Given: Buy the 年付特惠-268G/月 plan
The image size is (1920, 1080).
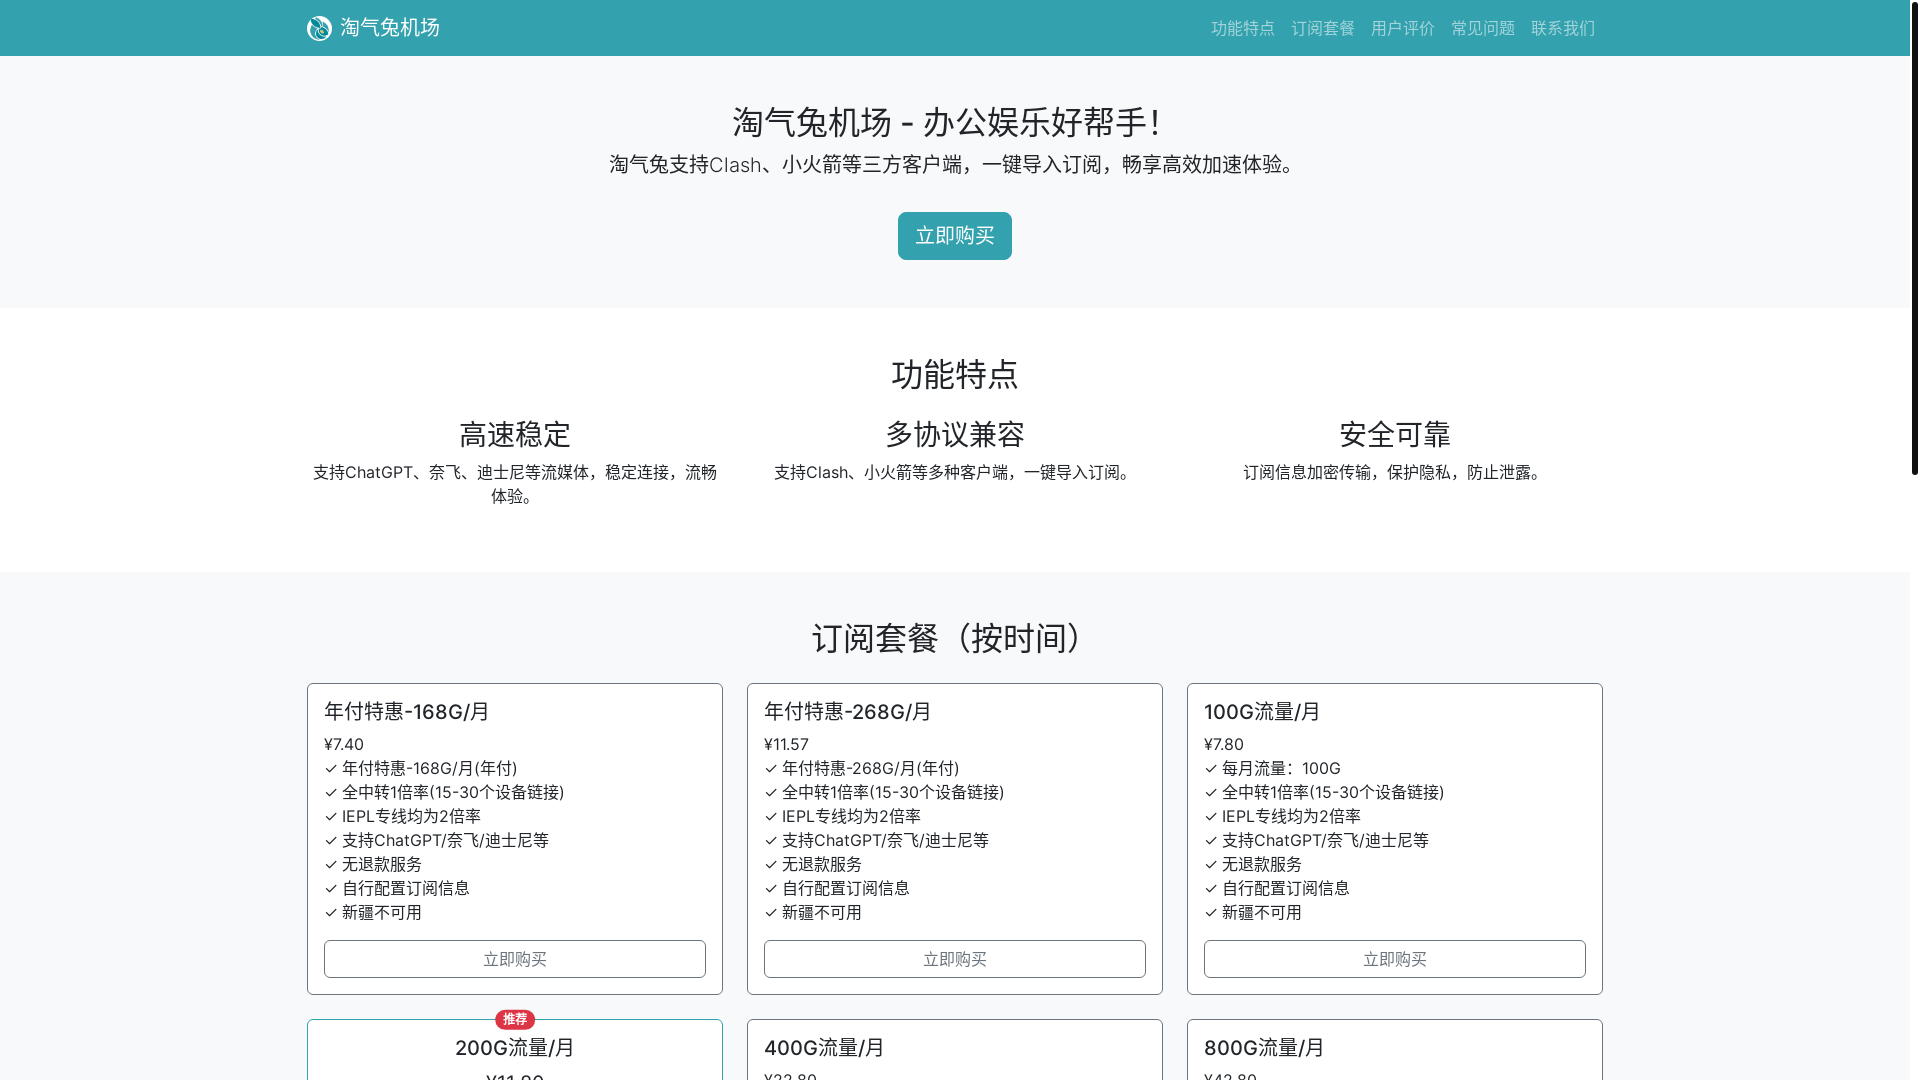Looking at the screenshot, I should [x=954, y=959].
